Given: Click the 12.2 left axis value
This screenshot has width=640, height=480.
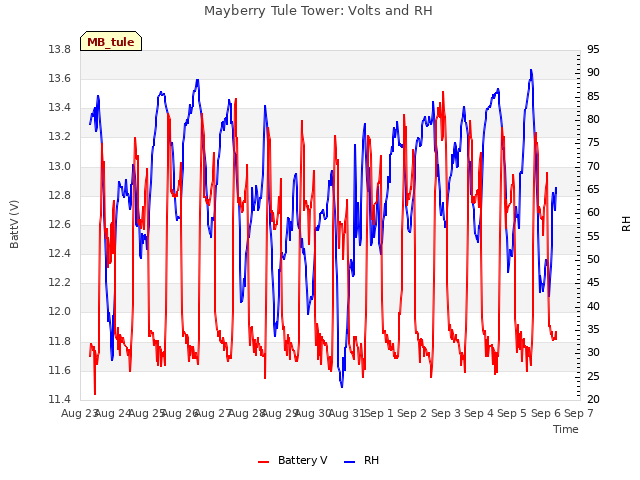Looking at the screenshot, I should [60, 282].
